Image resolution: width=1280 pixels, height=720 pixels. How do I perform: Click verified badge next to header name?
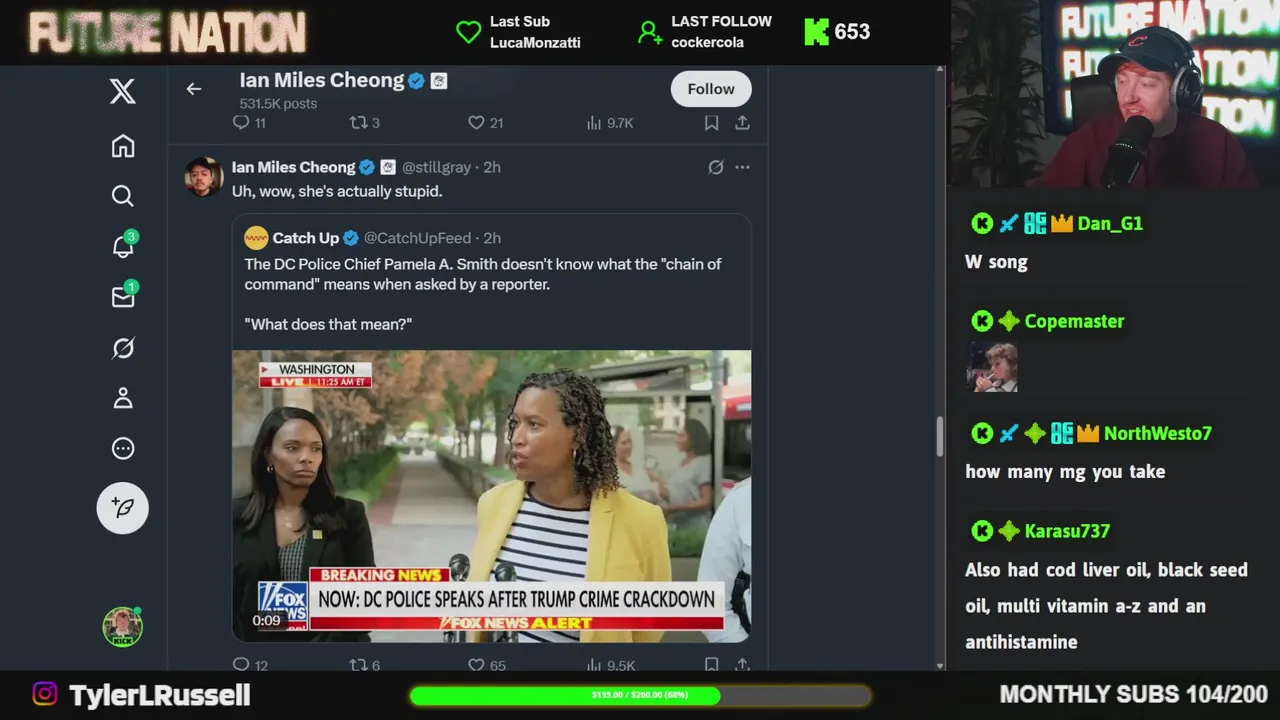(417, 82)
